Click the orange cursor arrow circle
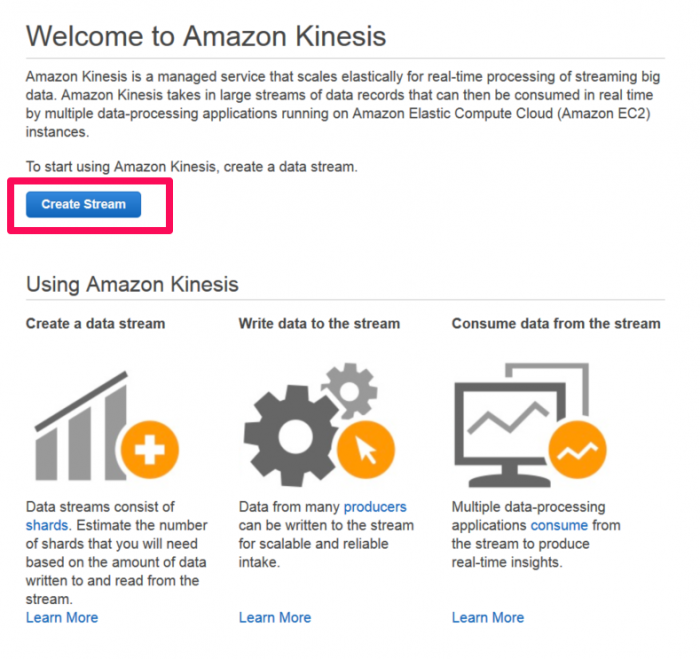Image resolution: width=700 pixels, height=659 pixels. pyautogui.click(x=366, y=449)
